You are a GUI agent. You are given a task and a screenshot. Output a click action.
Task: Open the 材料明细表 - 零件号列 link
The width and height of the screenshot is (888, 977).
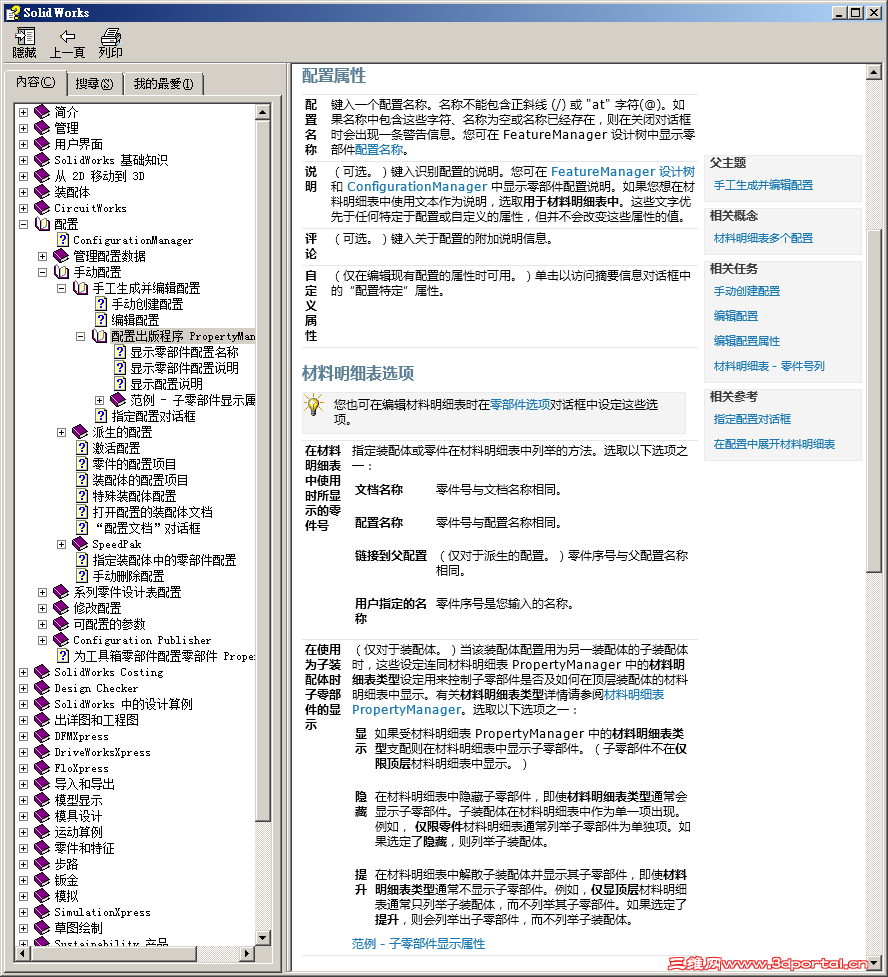[x=769, y=366]
